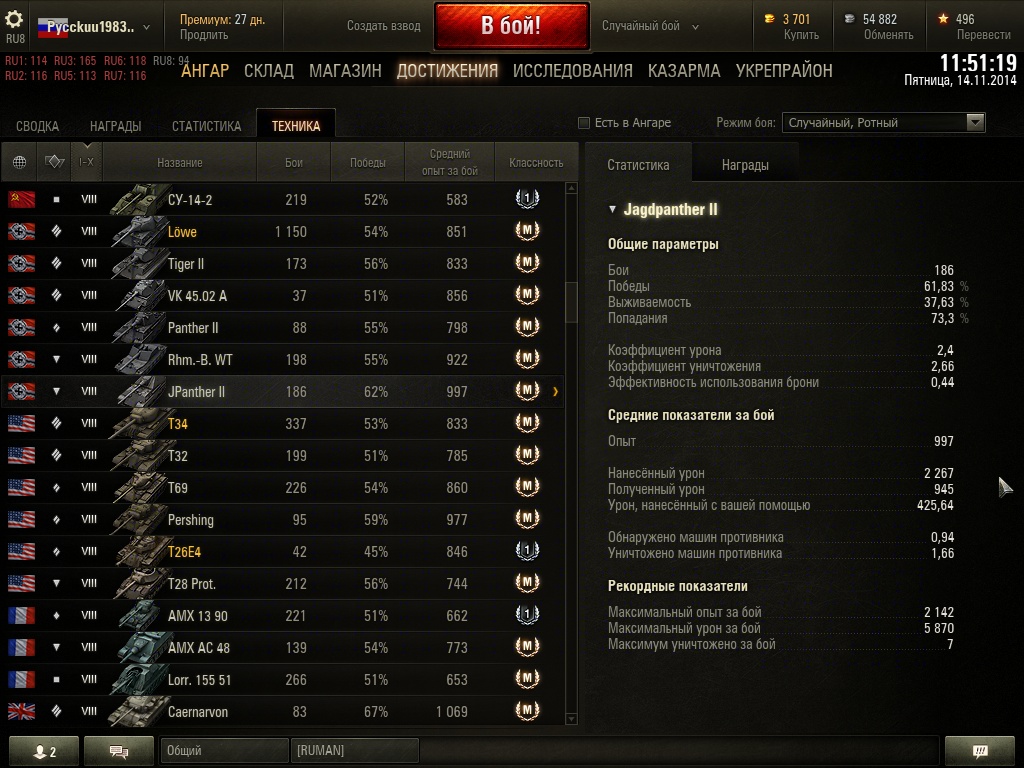The width and height of the screenshot is (1024, 768).
Task: Sort vehicles by nation globe icon
Action: [x=20, y=162]
